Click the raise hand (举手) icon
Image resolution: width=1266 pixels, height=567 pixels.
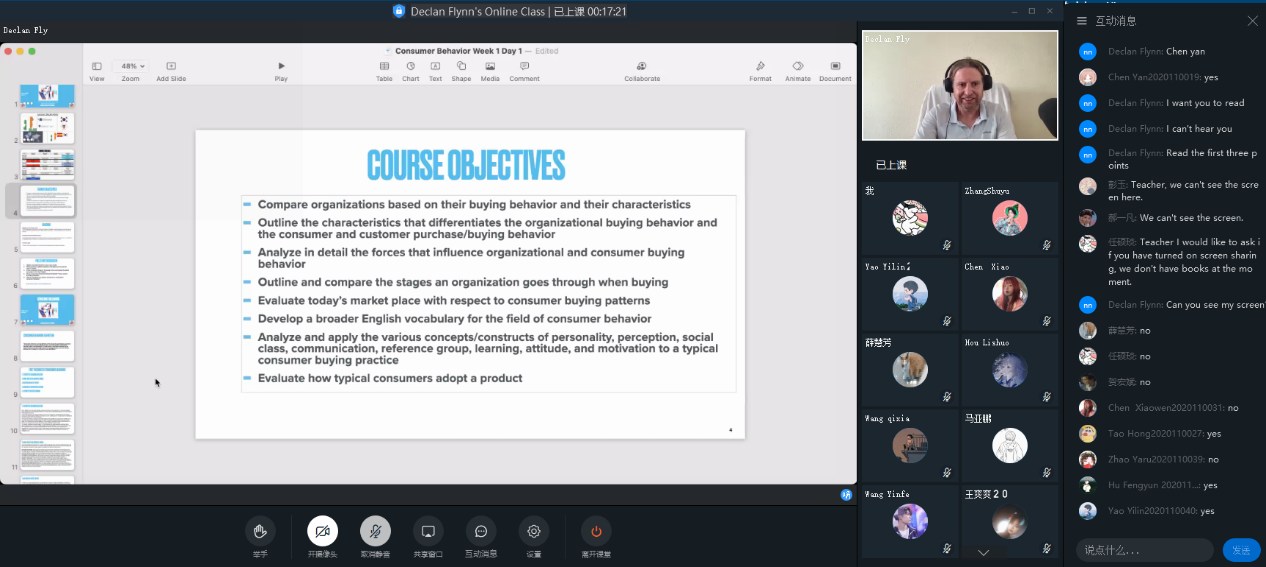(260, 531)
